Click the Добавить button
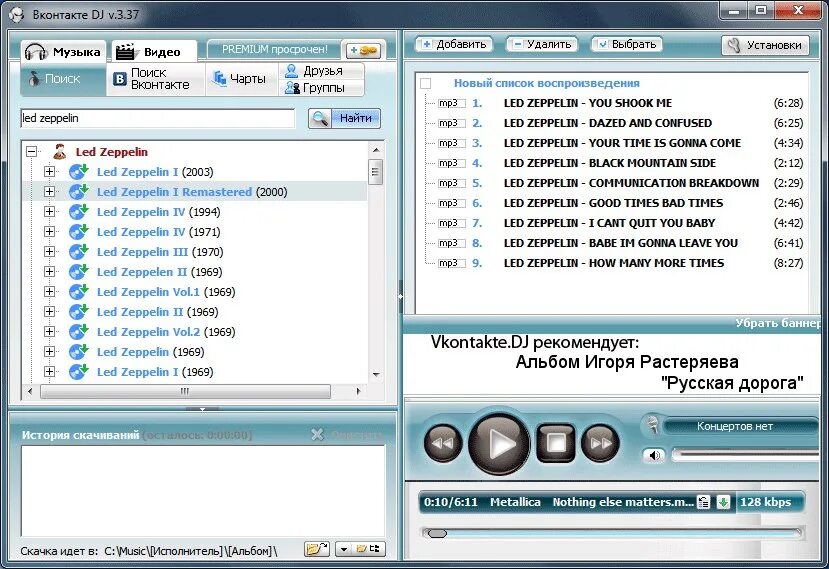The image size is (829, 569). pyautogui.click(x=454, y=44)
